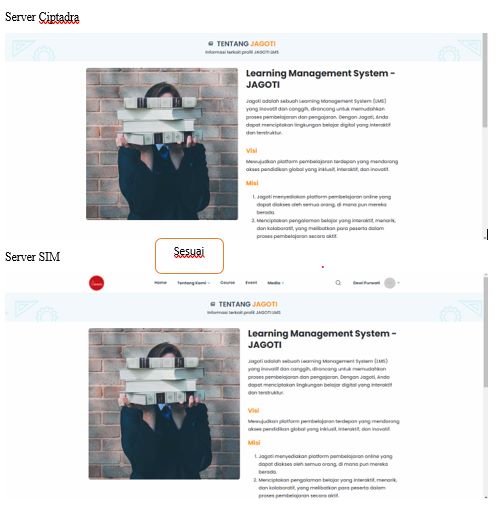The width and height of the screenshot is (500, 512).
Task: Click the book stack photo in top page
Action: 162,144
